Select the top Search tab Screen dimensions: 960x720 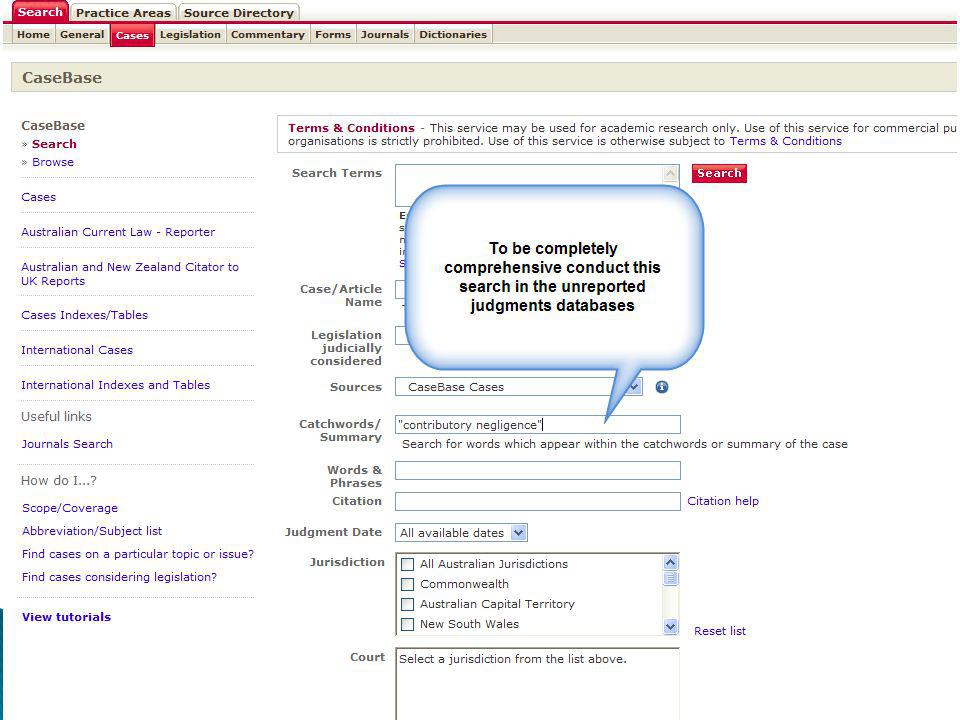click(40, 12)
